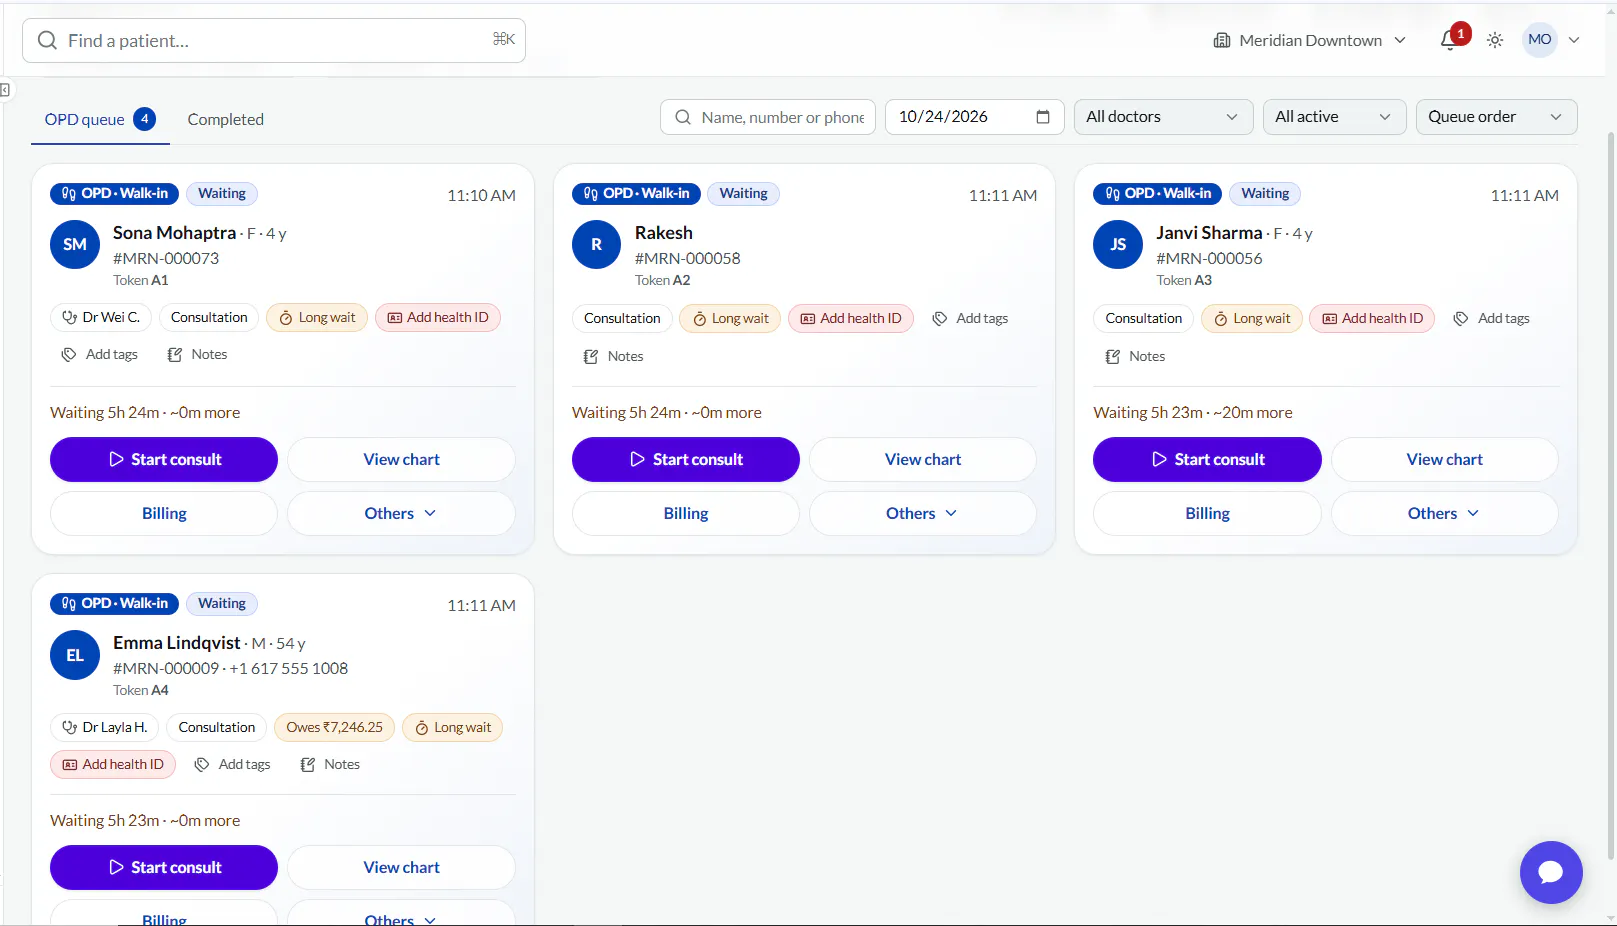Open Notes for Emma Lindqvist
This screenshot has height=926, width=1617.
coord(330,764)
